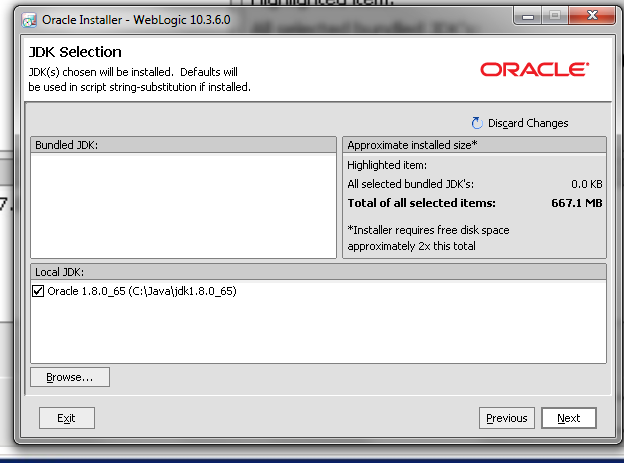Click the Oracle Installer title bar icon
The height and width of the screenshot is (463, 624).
[x=29, y=20]
